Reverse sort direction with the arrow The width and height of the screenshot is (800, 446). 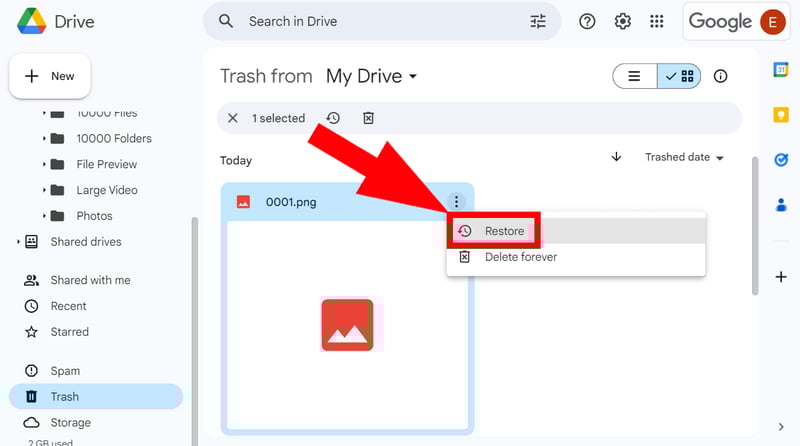point(616,157)
